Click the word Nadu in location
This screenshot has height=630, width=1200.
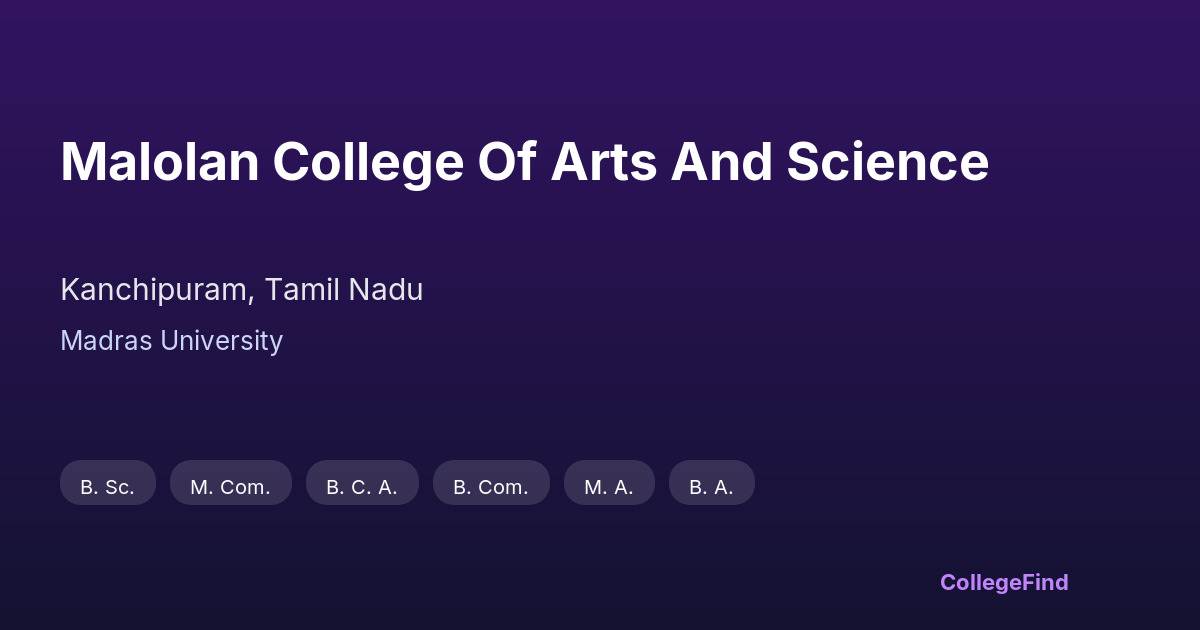pyautogui.click(x=385, y=290)
